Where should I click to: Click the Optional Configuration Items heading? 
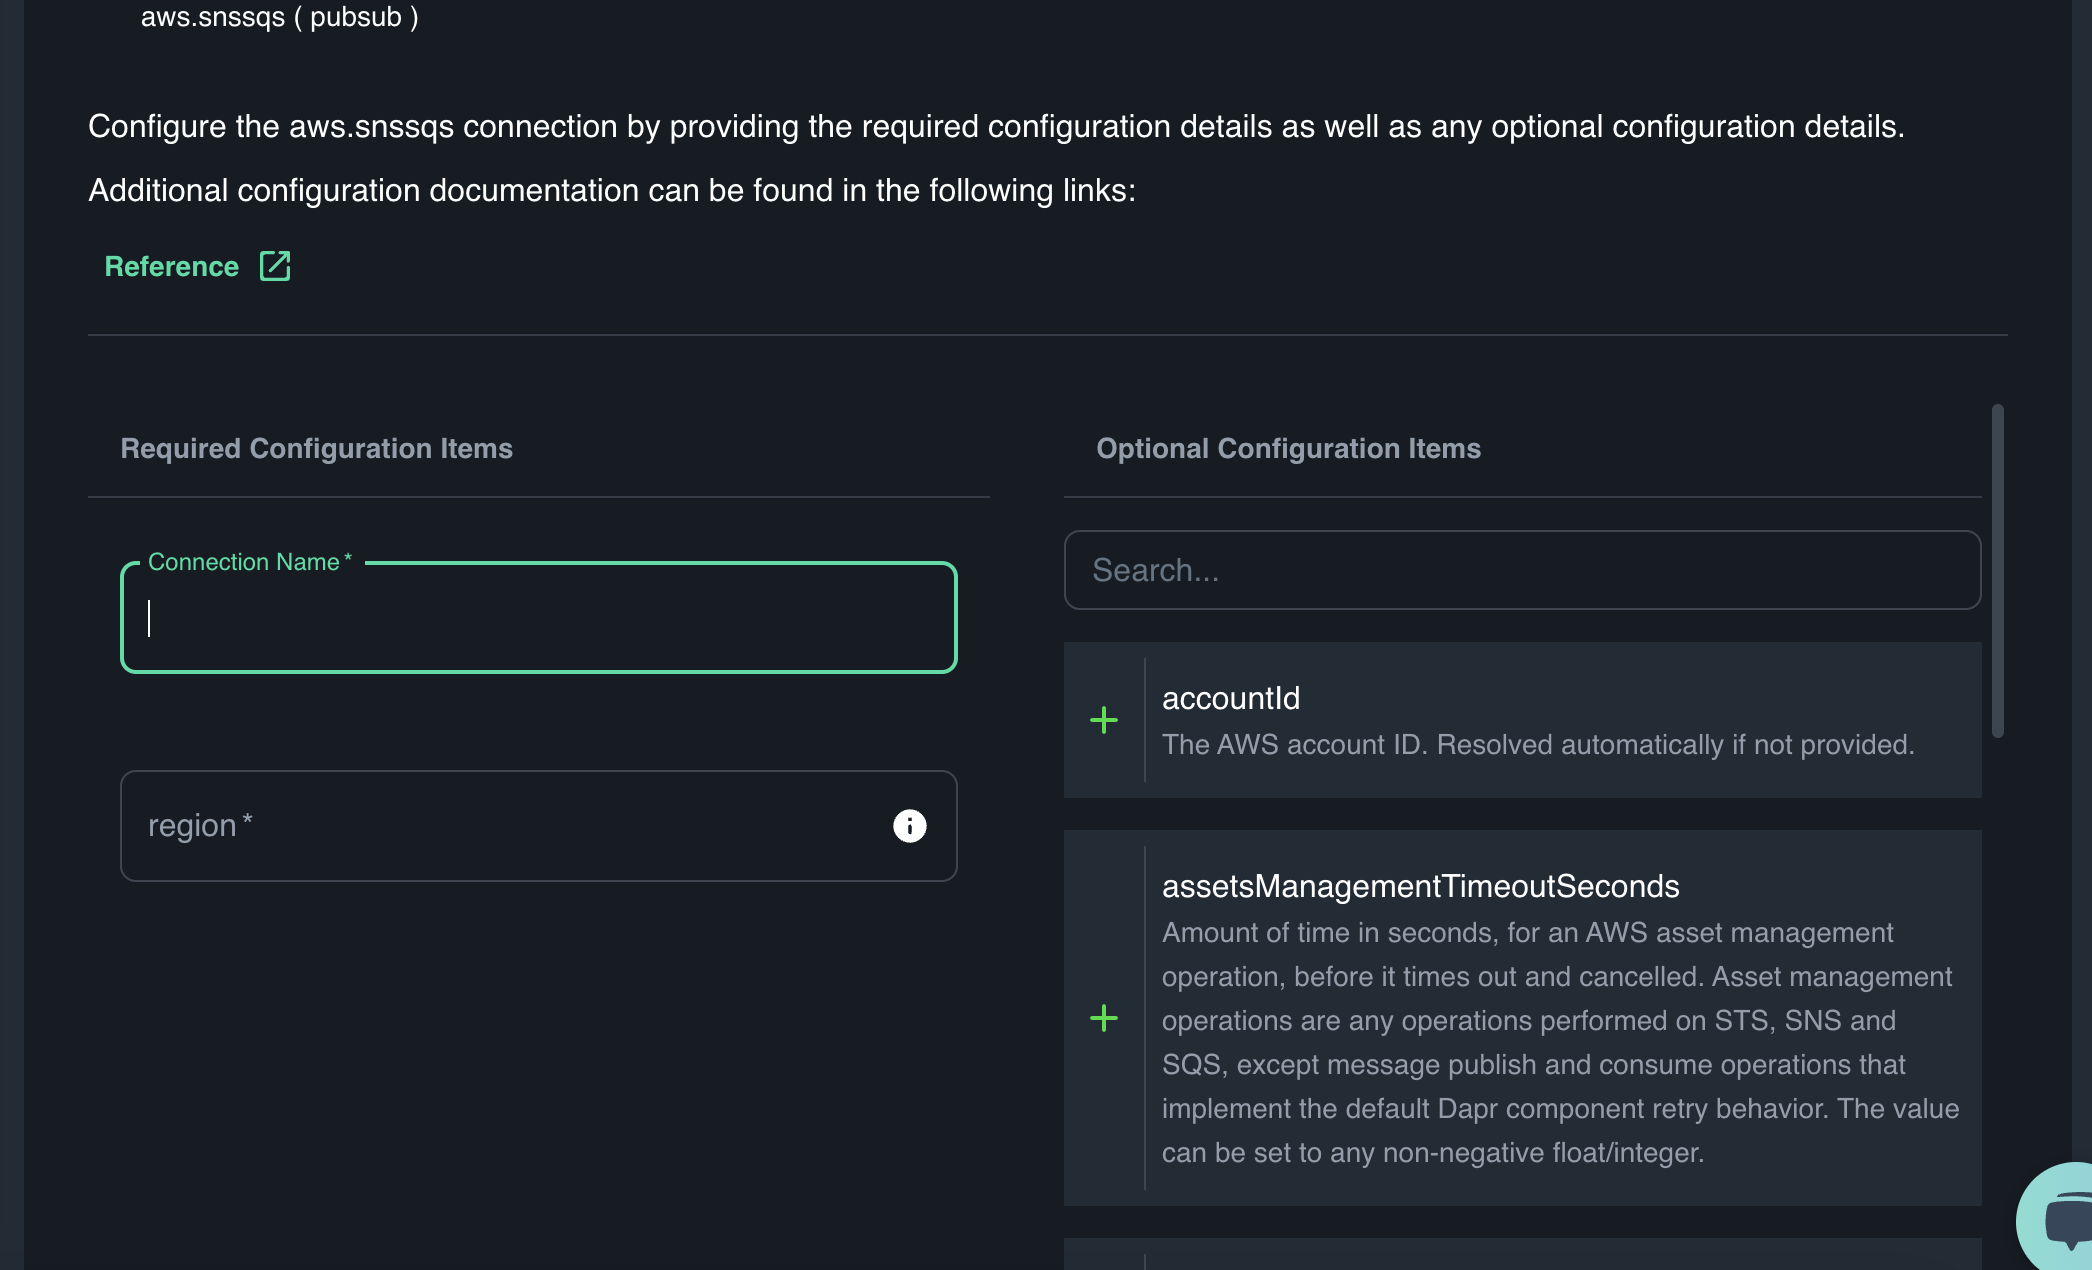click(x=1288, y=448)
